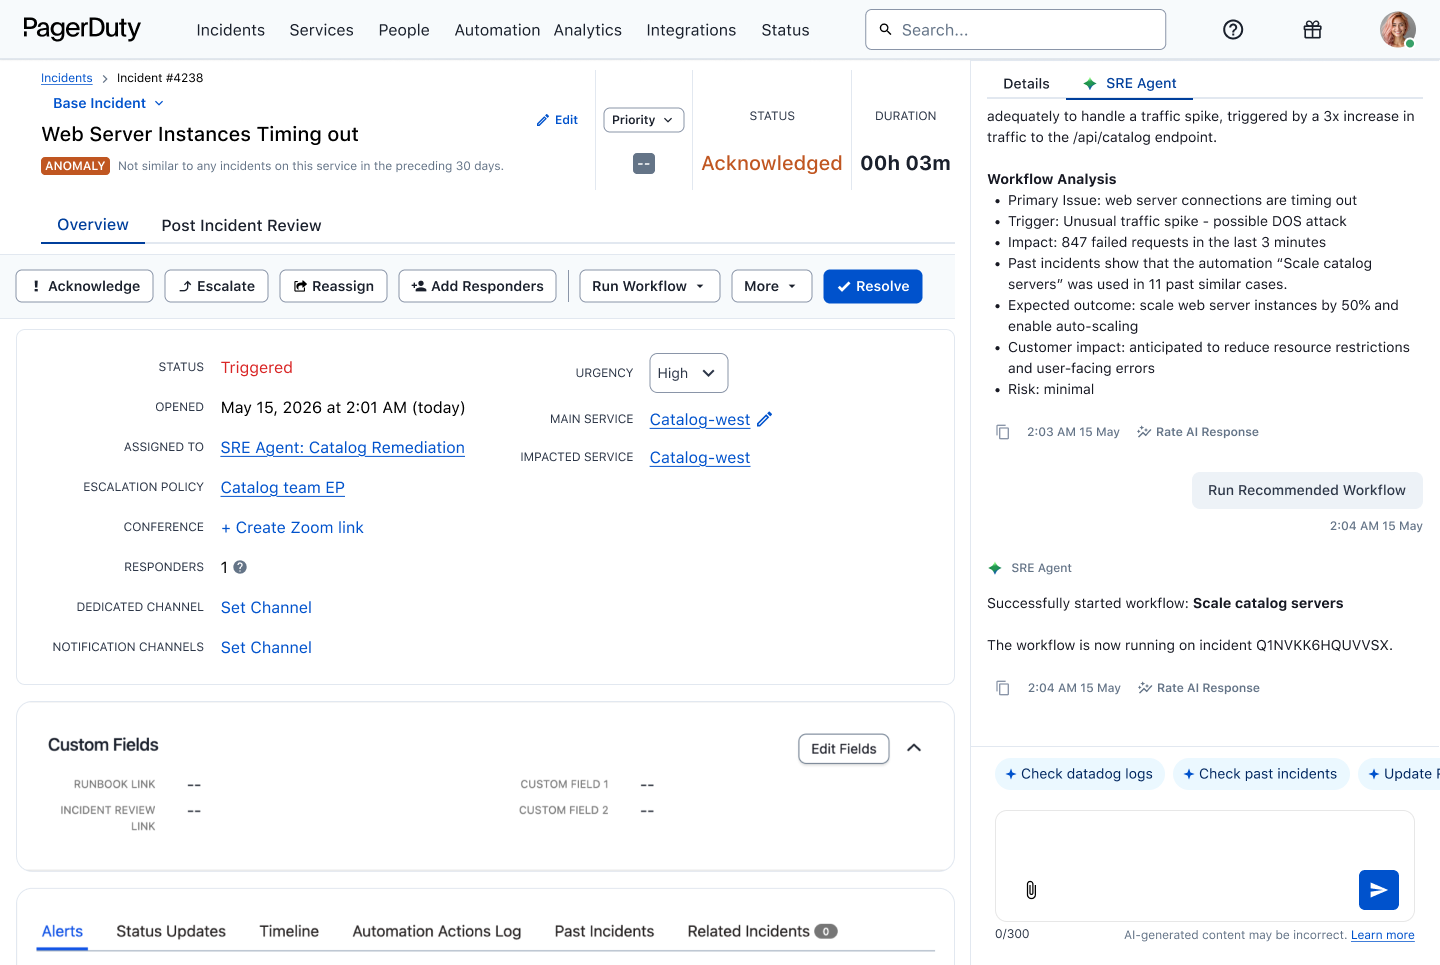Open the main service Catalog-west link
The height and width of the screenshot is (965, 1440).
(700, 420)
